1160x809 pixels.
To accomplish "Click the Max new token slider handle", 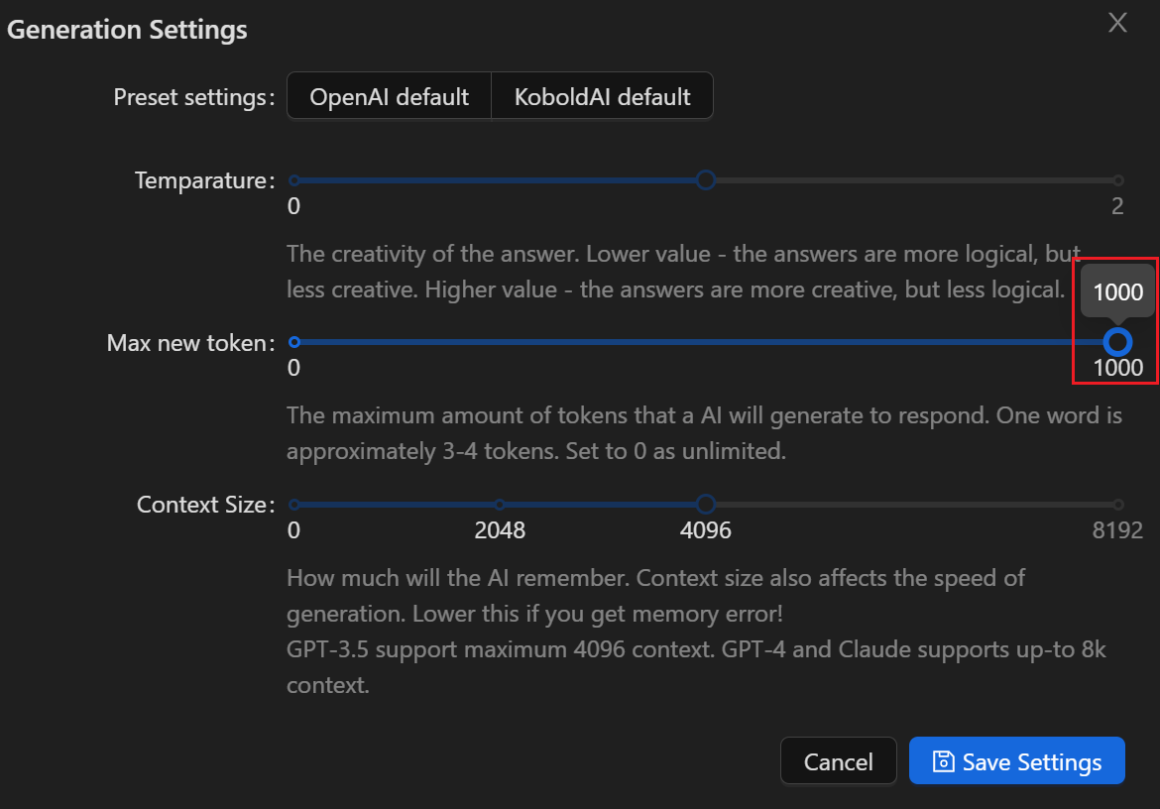I will (1118, 343).
